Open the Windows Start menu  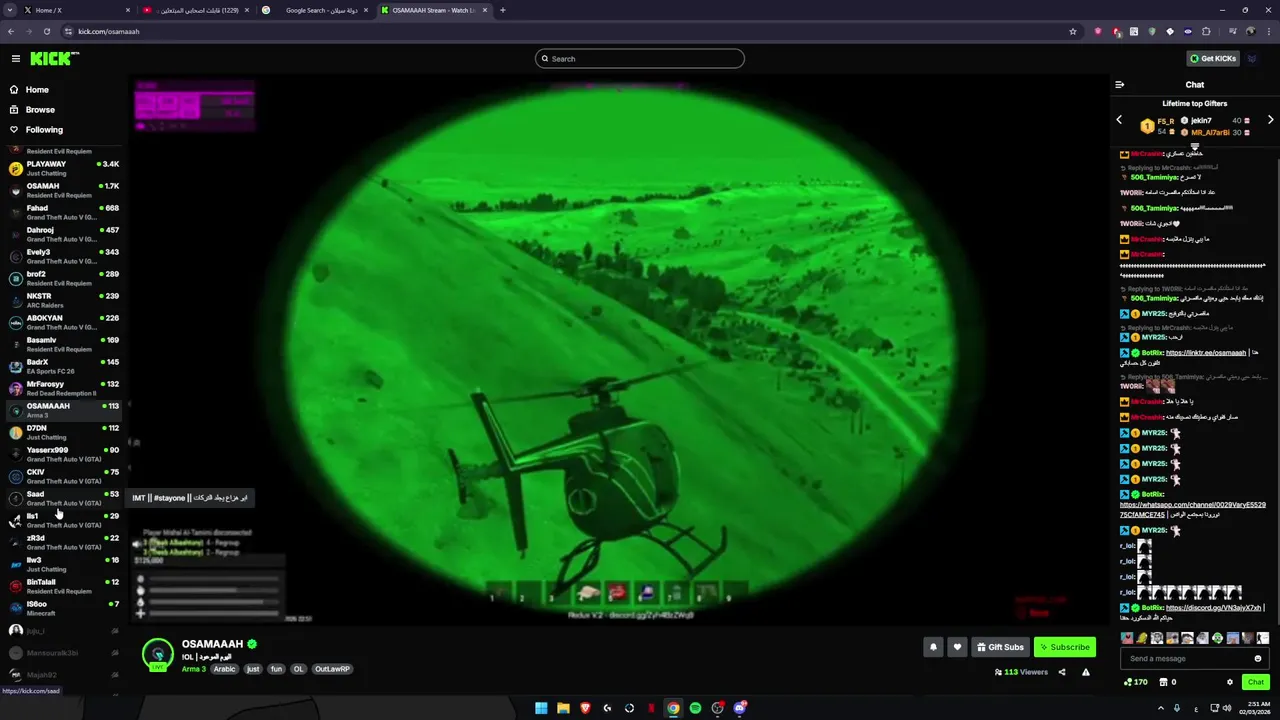[541, 708]
